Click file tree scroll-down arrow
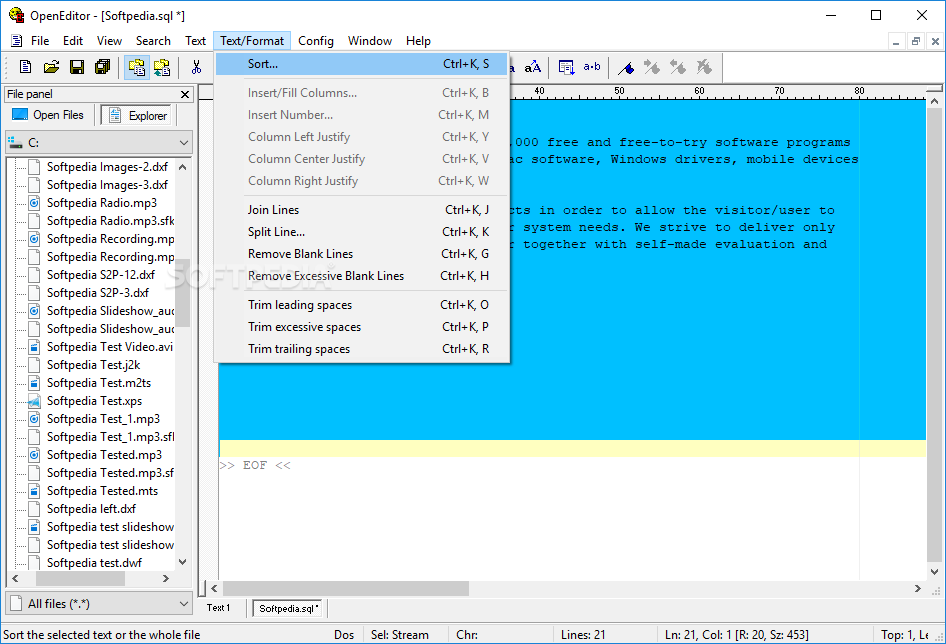Viewport: 946px width, 644px height. (x=183, y=562)
